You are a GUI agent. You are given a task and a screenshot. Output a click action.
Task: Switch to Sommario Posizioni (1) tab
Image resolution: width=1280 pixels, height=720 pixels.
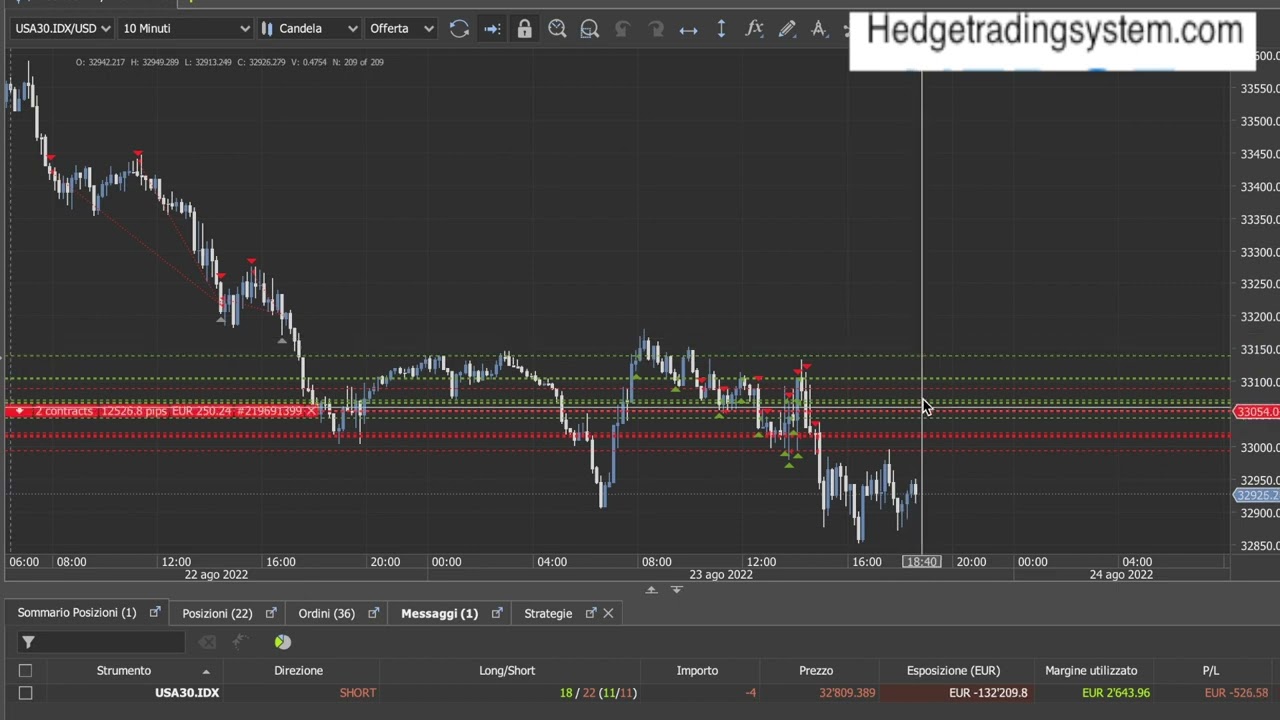(77, 613)
